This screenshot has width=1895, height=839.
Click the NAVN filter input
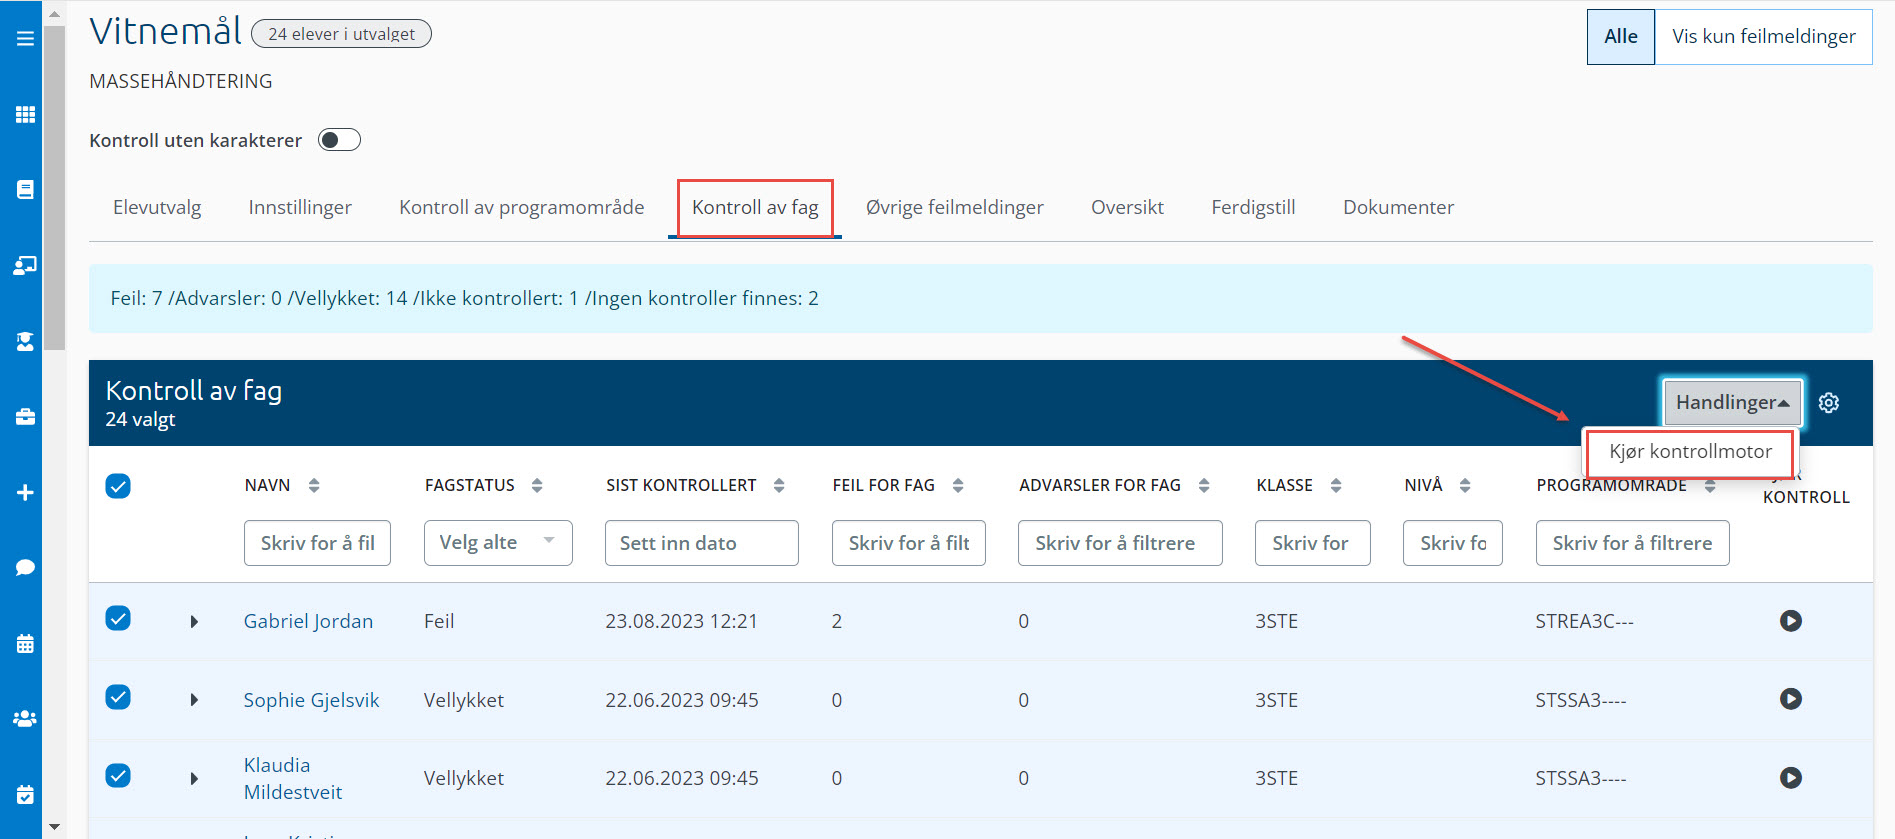317,543
